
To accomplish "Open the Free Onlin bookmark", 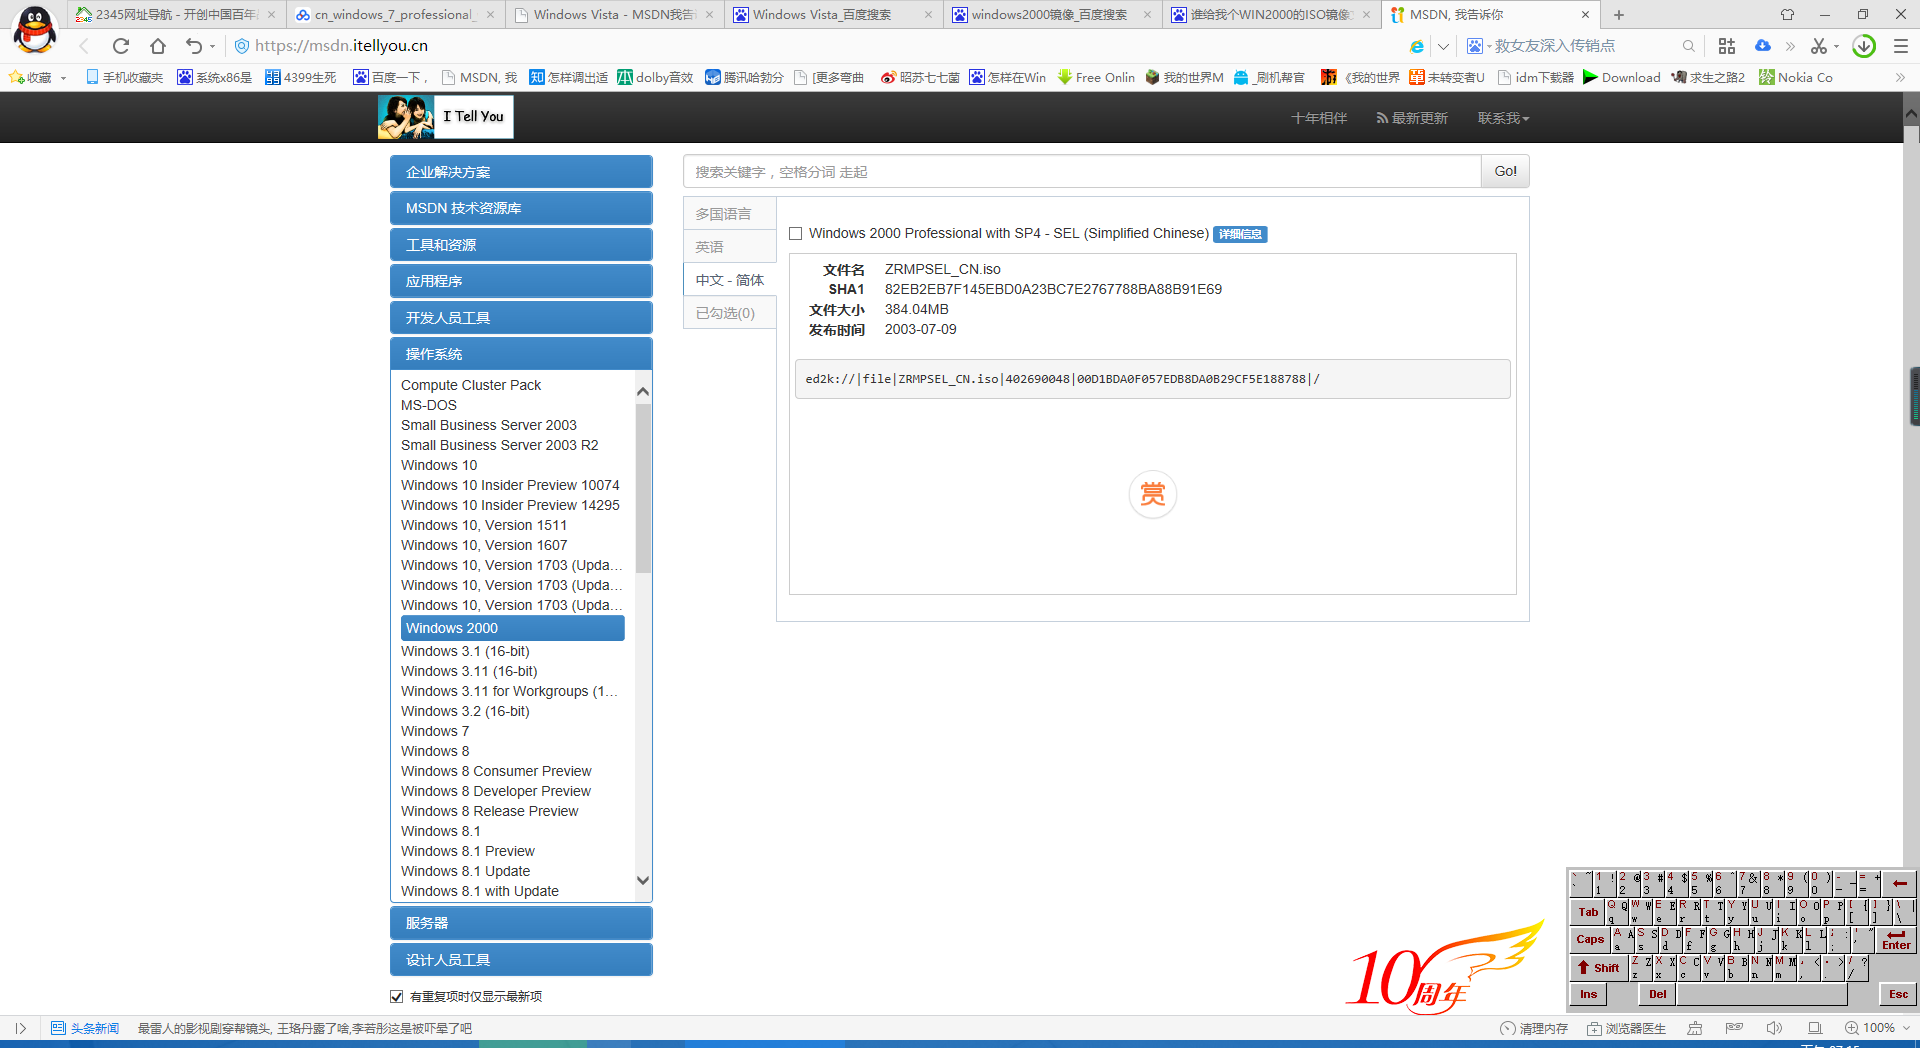I will 1095,77.
